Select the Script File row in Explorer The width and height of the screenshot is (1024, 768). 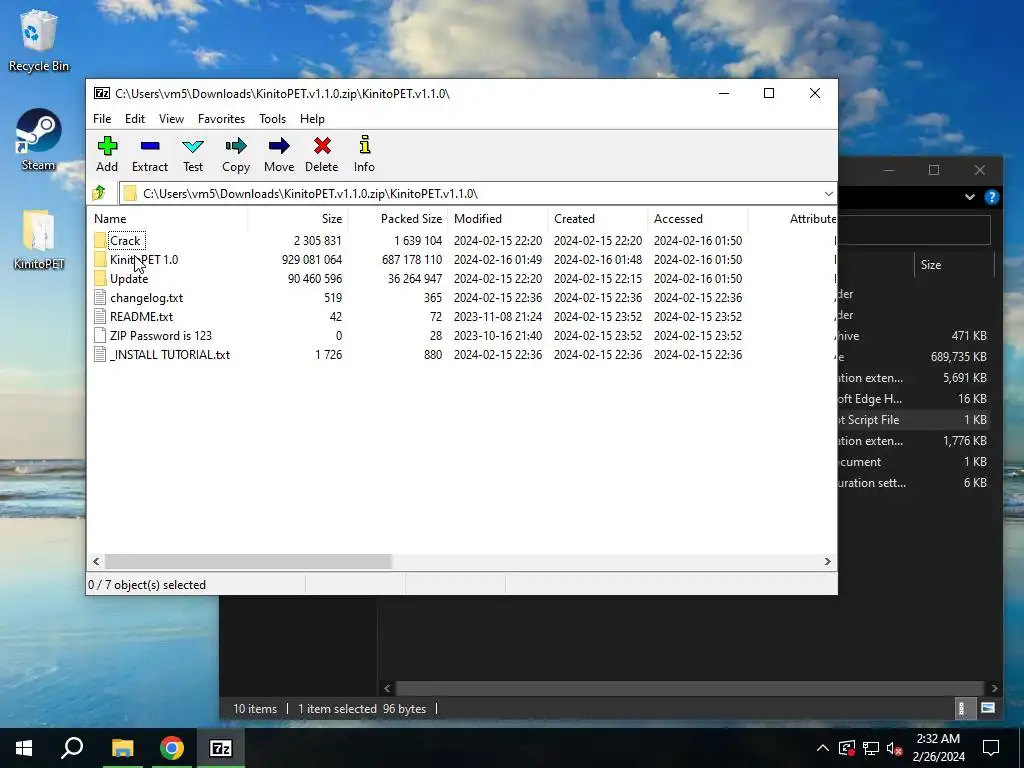pyautogui.click(x=914, y=420)
